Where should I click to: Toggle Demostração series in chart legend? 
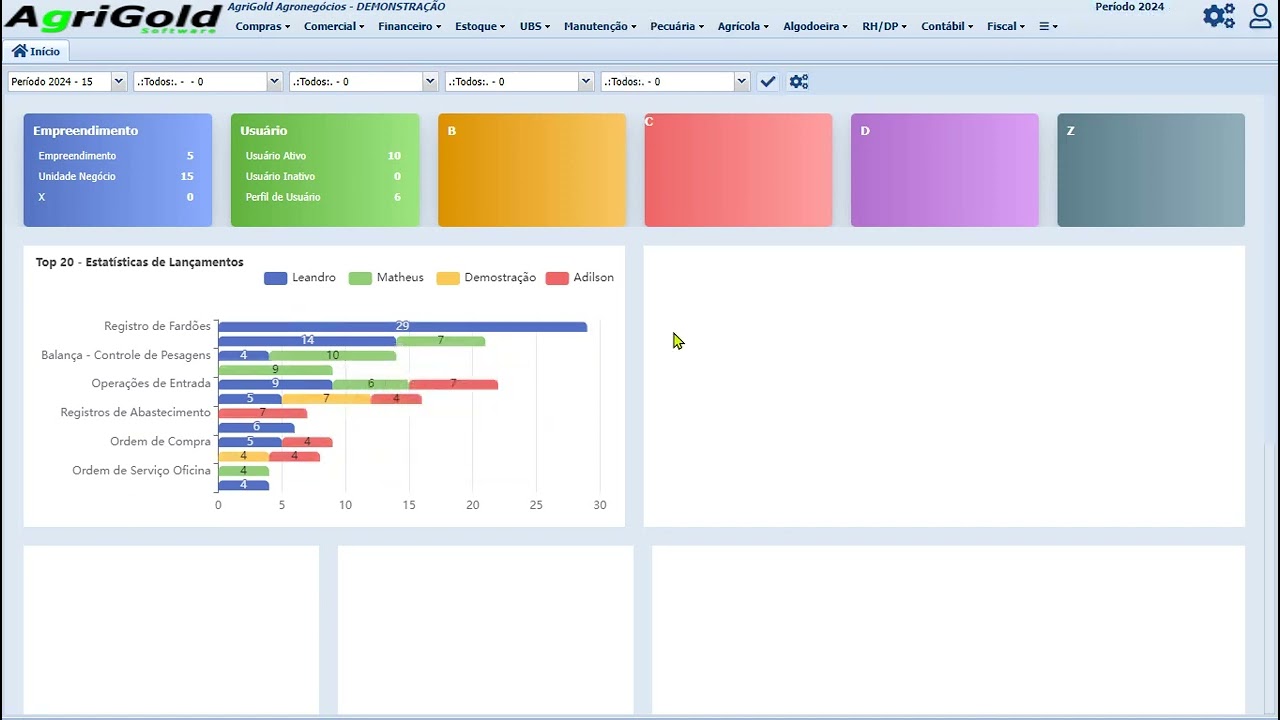coord(486,278)
